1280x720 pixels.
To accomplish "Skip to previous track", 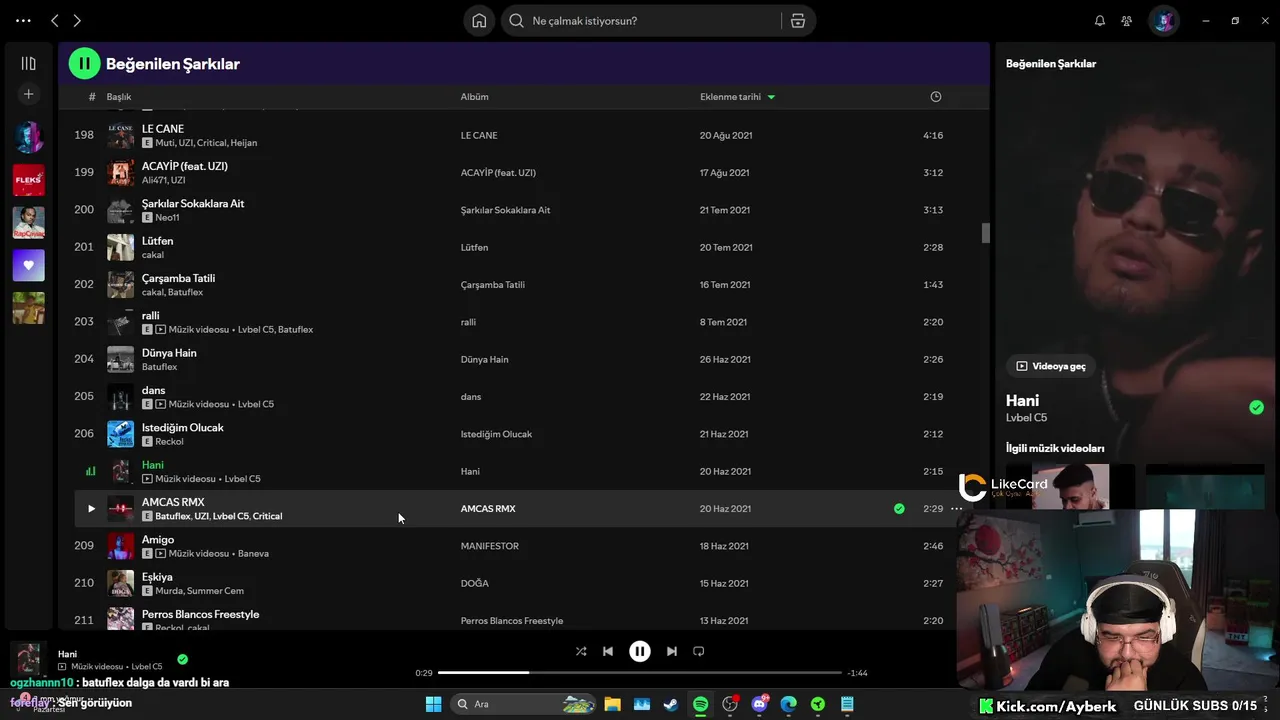I will pyautogui.click(x=608, y=651).
